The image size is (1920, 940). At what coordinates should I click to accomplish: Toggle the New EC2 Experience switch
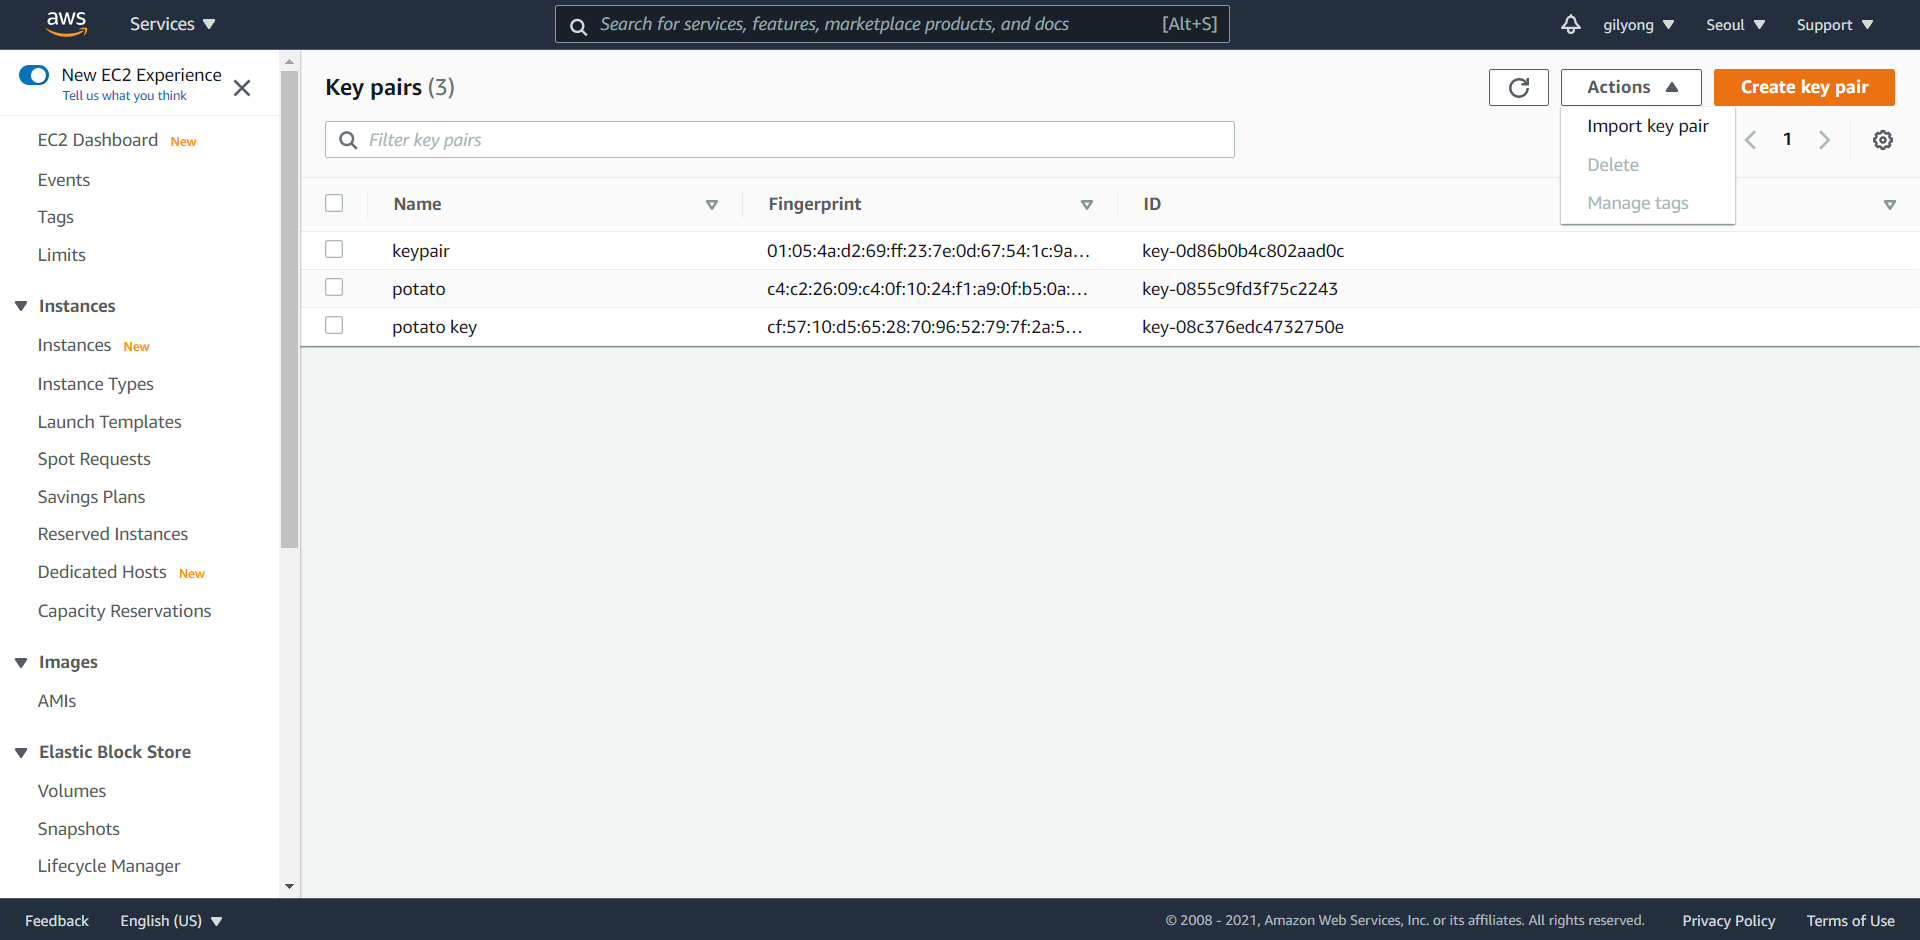(34, 75)
